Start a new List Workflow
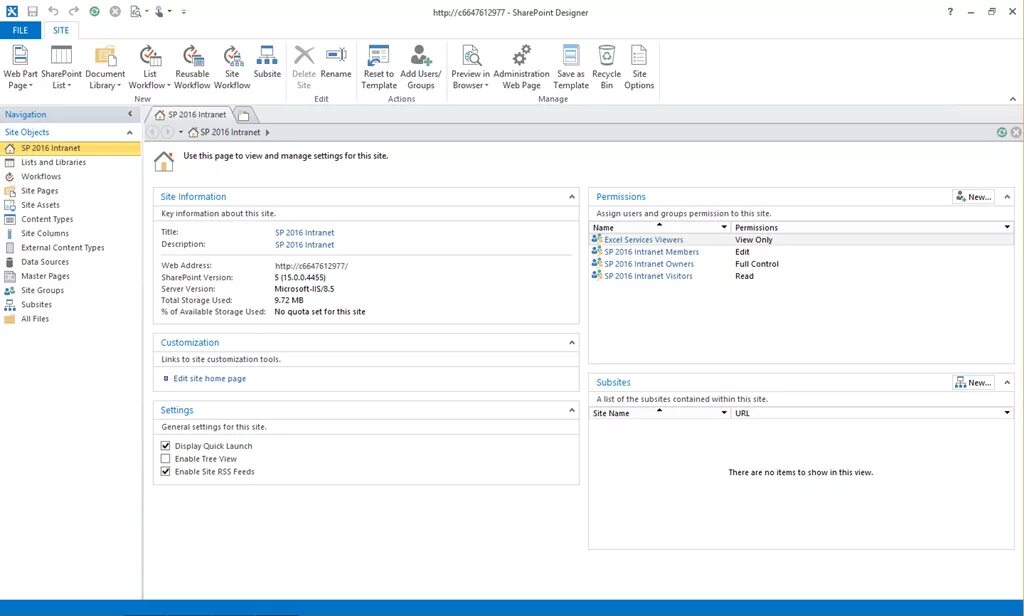 [150, 67]
